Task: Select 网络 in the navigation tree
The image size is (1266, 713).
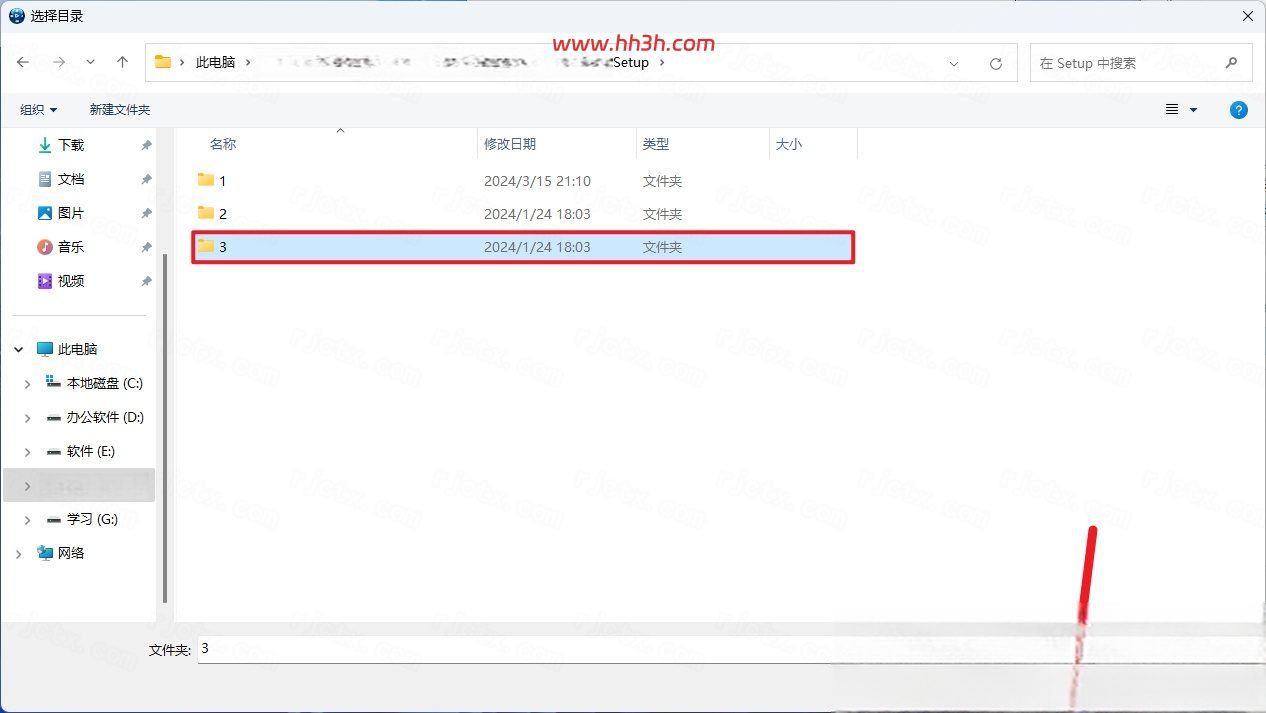Action: coord(71,553)
